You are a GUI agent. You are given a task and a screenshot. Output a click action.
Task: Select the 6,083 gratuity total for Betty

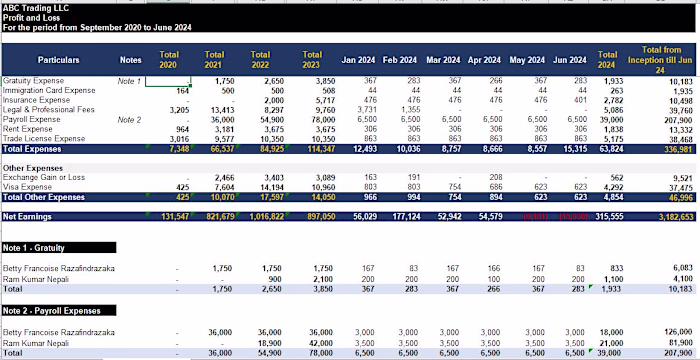[683, 268]
